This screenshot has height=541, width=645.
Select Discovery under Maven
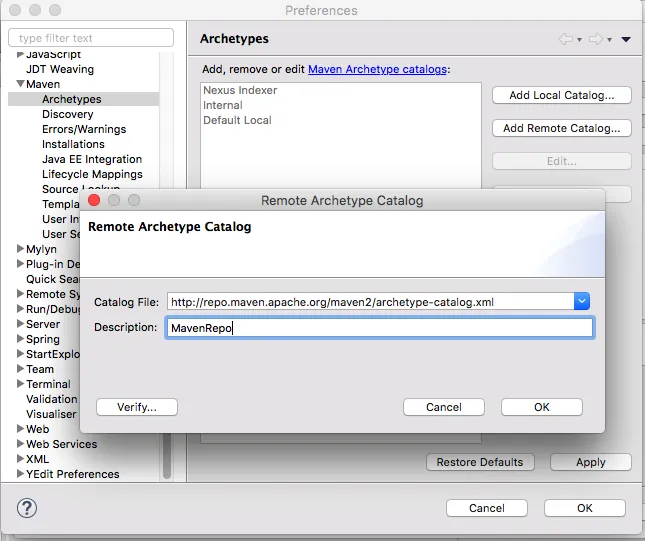pyautogui.click(x=67, y=114)
